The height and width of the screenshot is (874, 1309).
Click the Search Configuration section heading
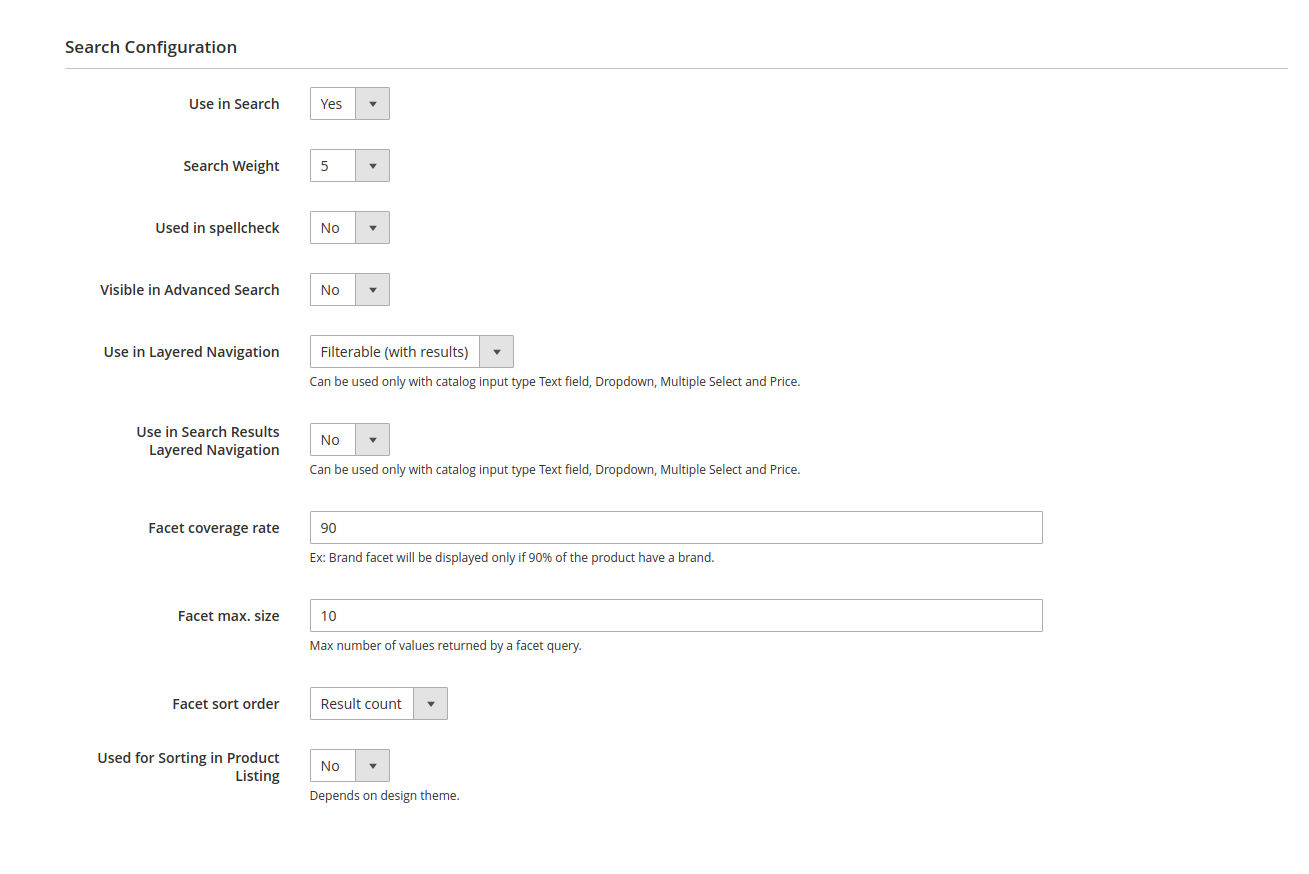coord(150,47)
